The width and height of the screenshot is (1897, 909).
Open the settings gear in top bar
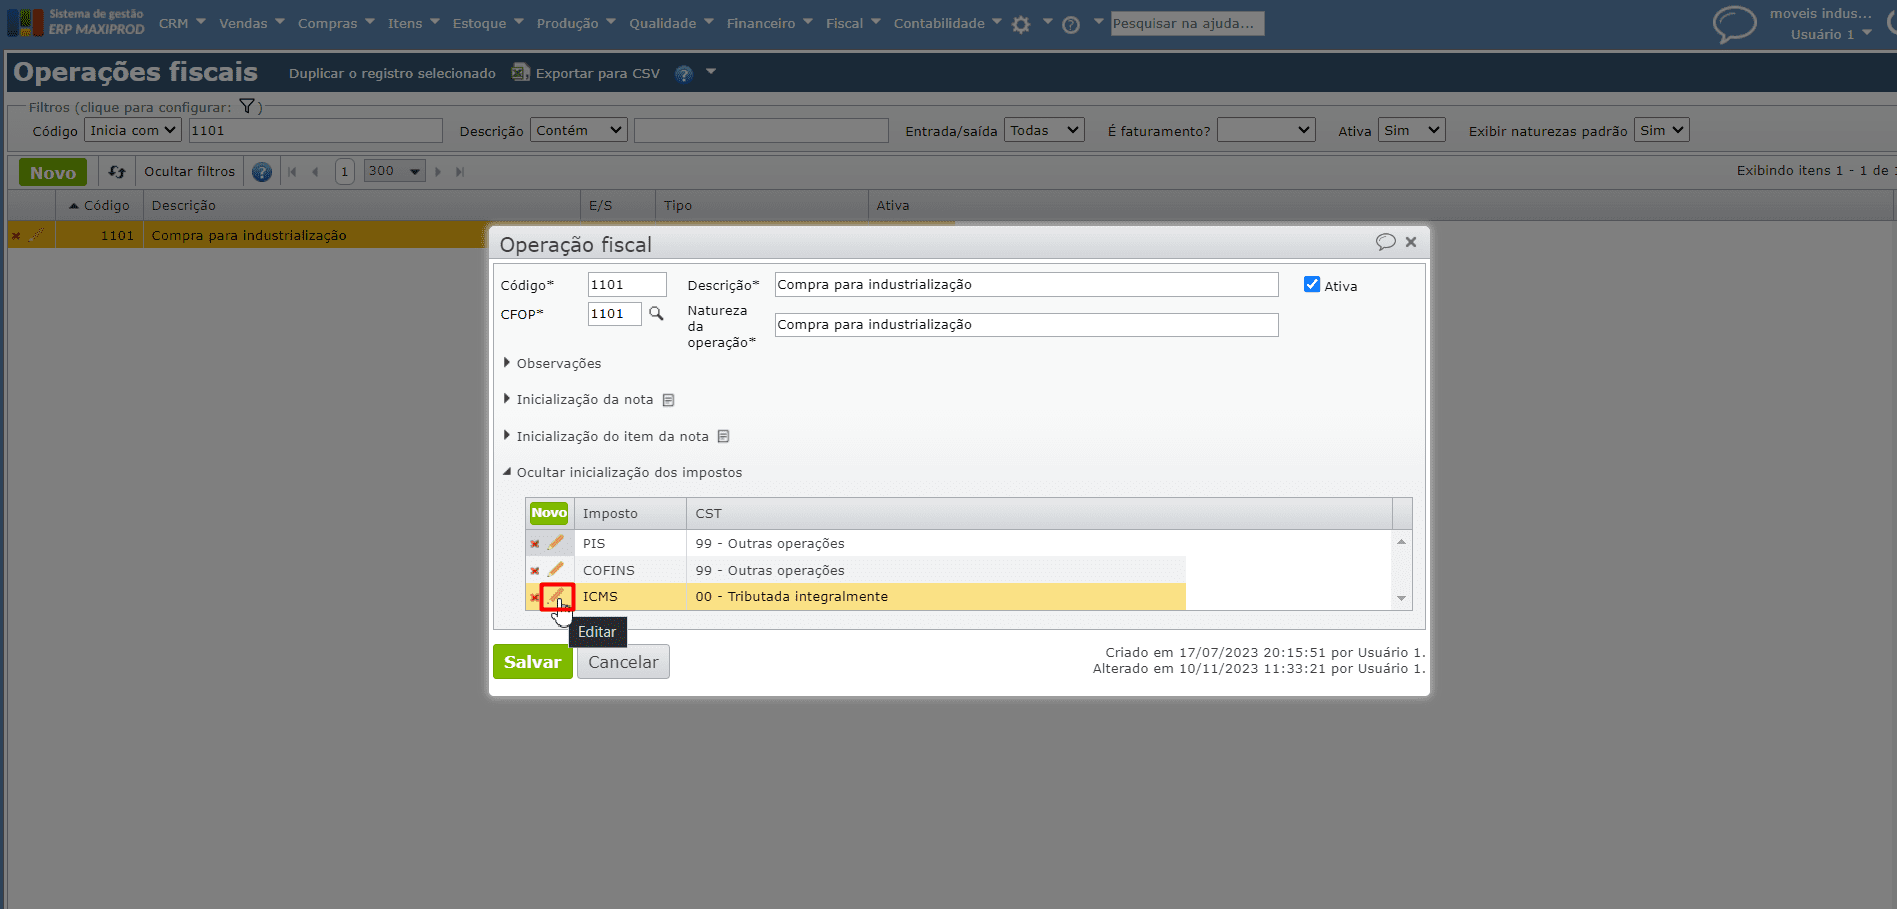[x=1021, y=25]
